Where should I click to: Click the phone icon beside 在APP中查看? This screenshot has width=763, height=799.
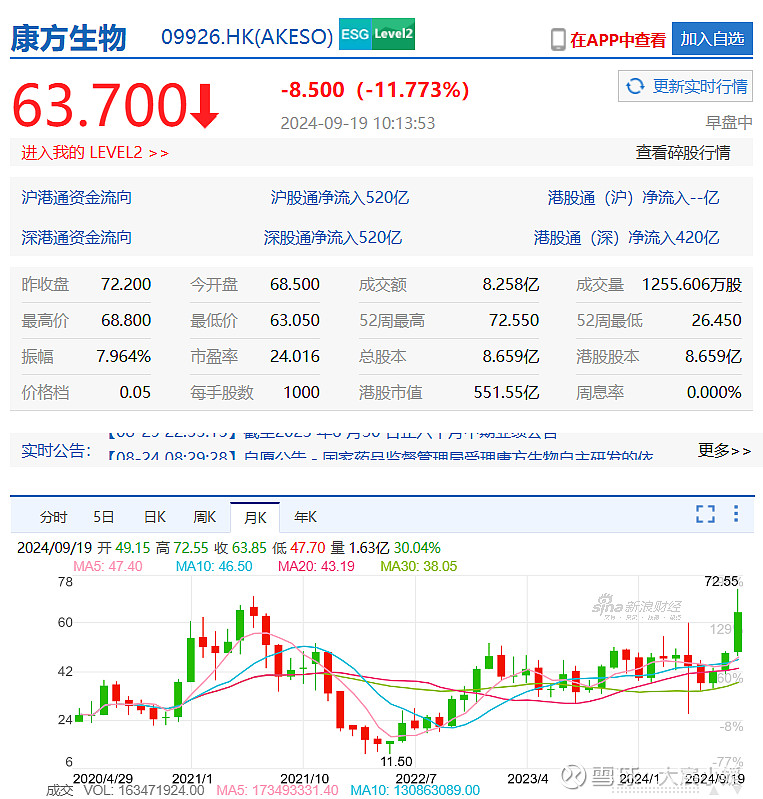pyautogui.click(x=558, y=39)
